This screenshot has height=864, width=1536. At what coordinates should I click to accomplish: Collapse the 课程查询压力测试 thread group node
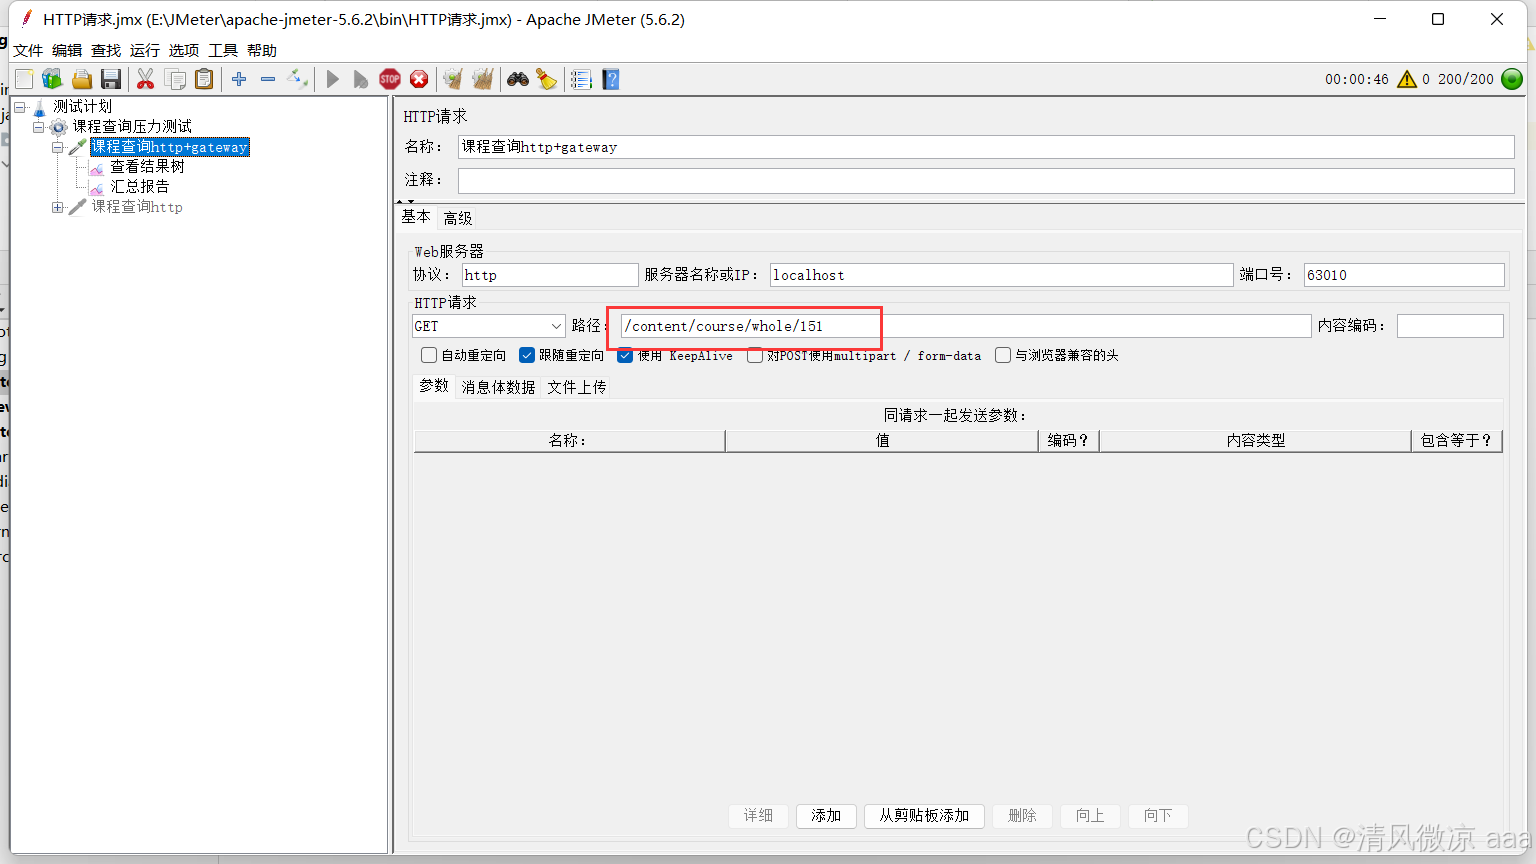click(x=39, y=126)
